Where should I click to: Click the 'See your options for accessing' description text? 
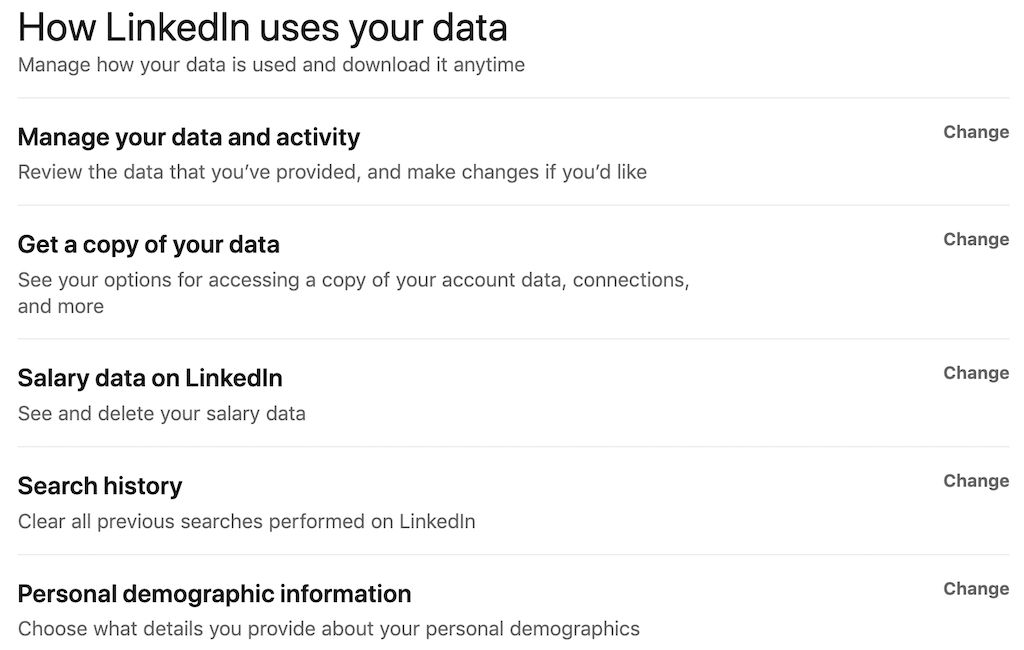tap(353, 280)
